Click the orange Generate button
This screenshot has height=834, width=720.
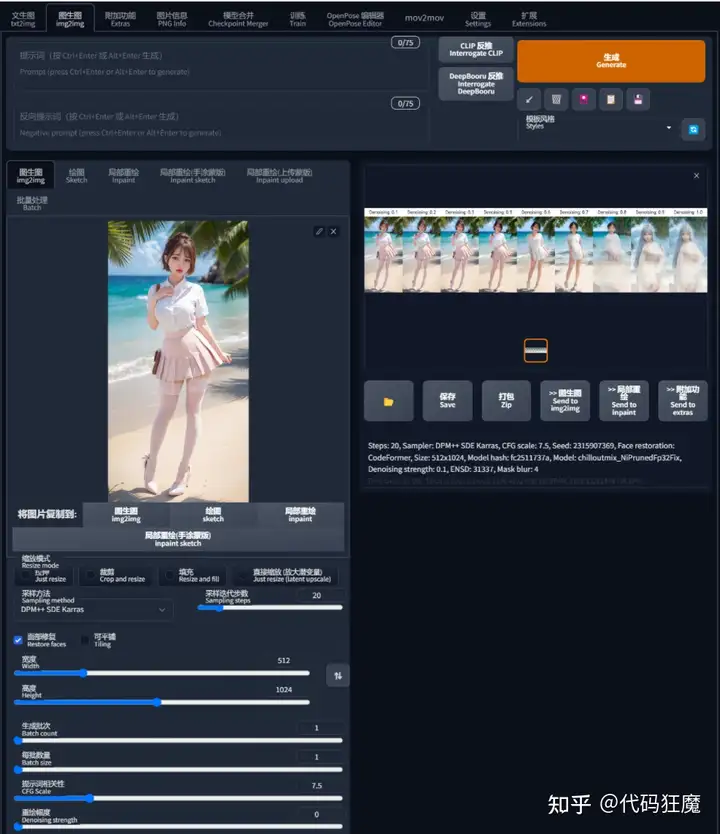click(611, 61)
